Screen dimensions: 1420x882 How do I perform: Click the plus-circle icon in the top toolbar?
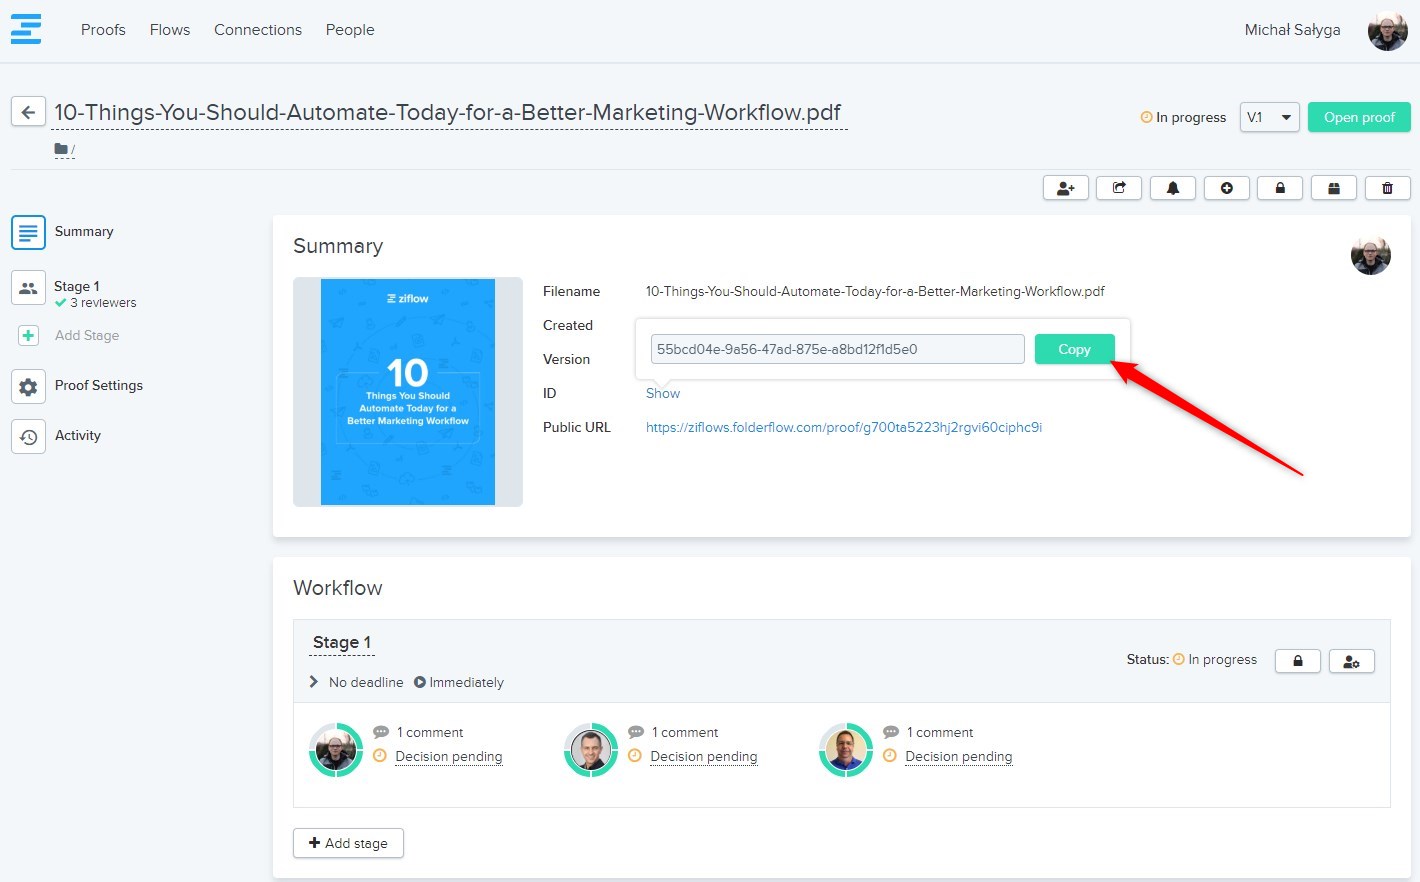click(x=1226, y=188)
